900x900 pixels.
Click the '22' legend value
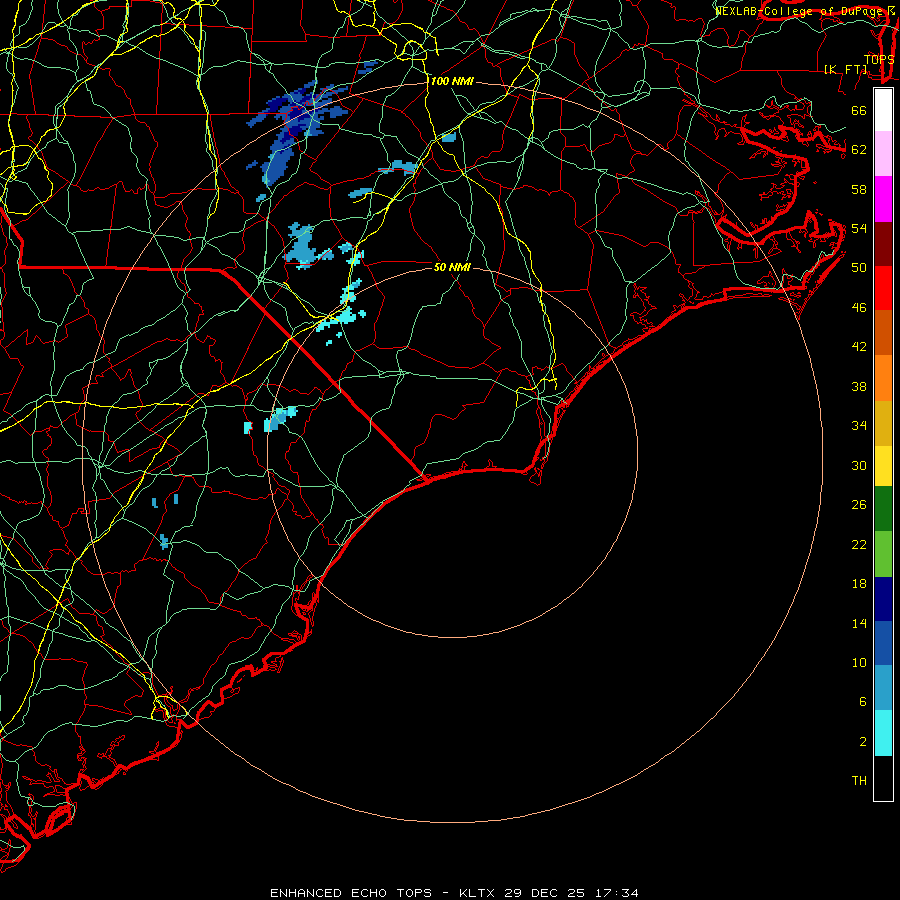pyautogui.click(x=859, y=544)
